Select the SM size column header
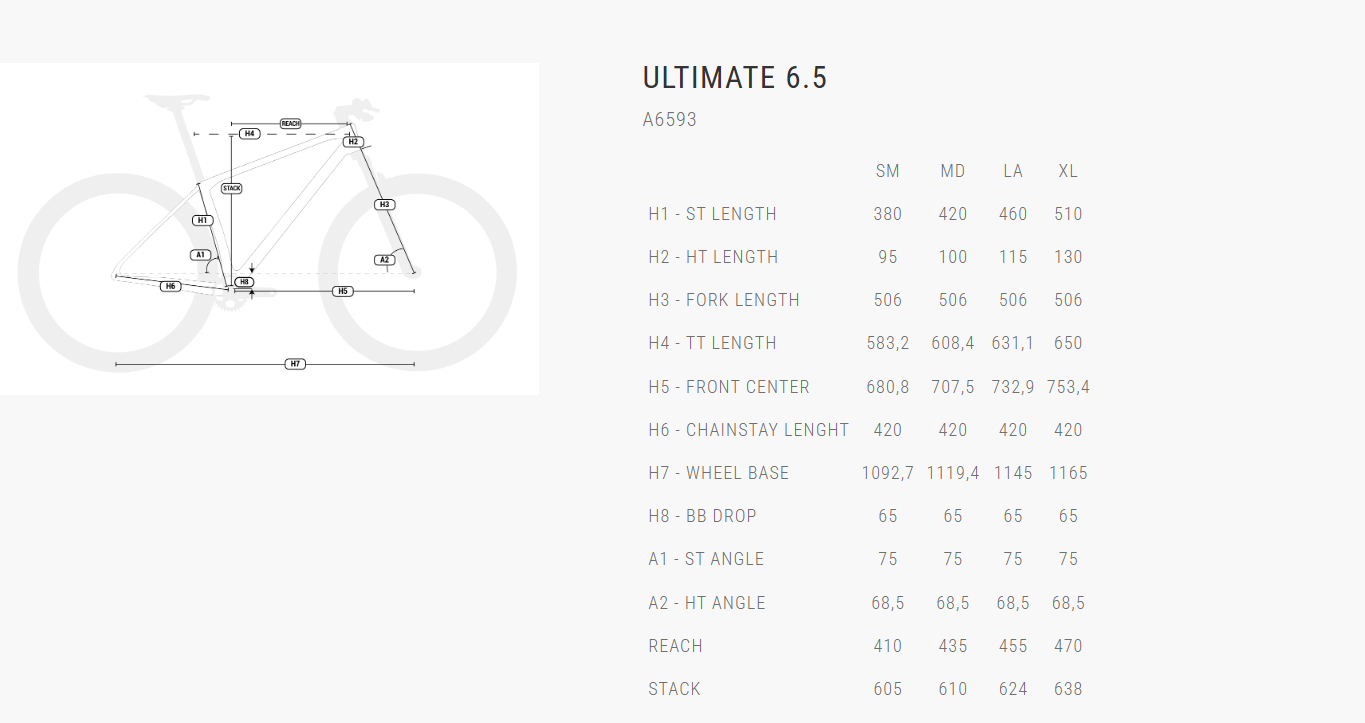The height and width of the screenshot is (723, 1365). (887, 171)
